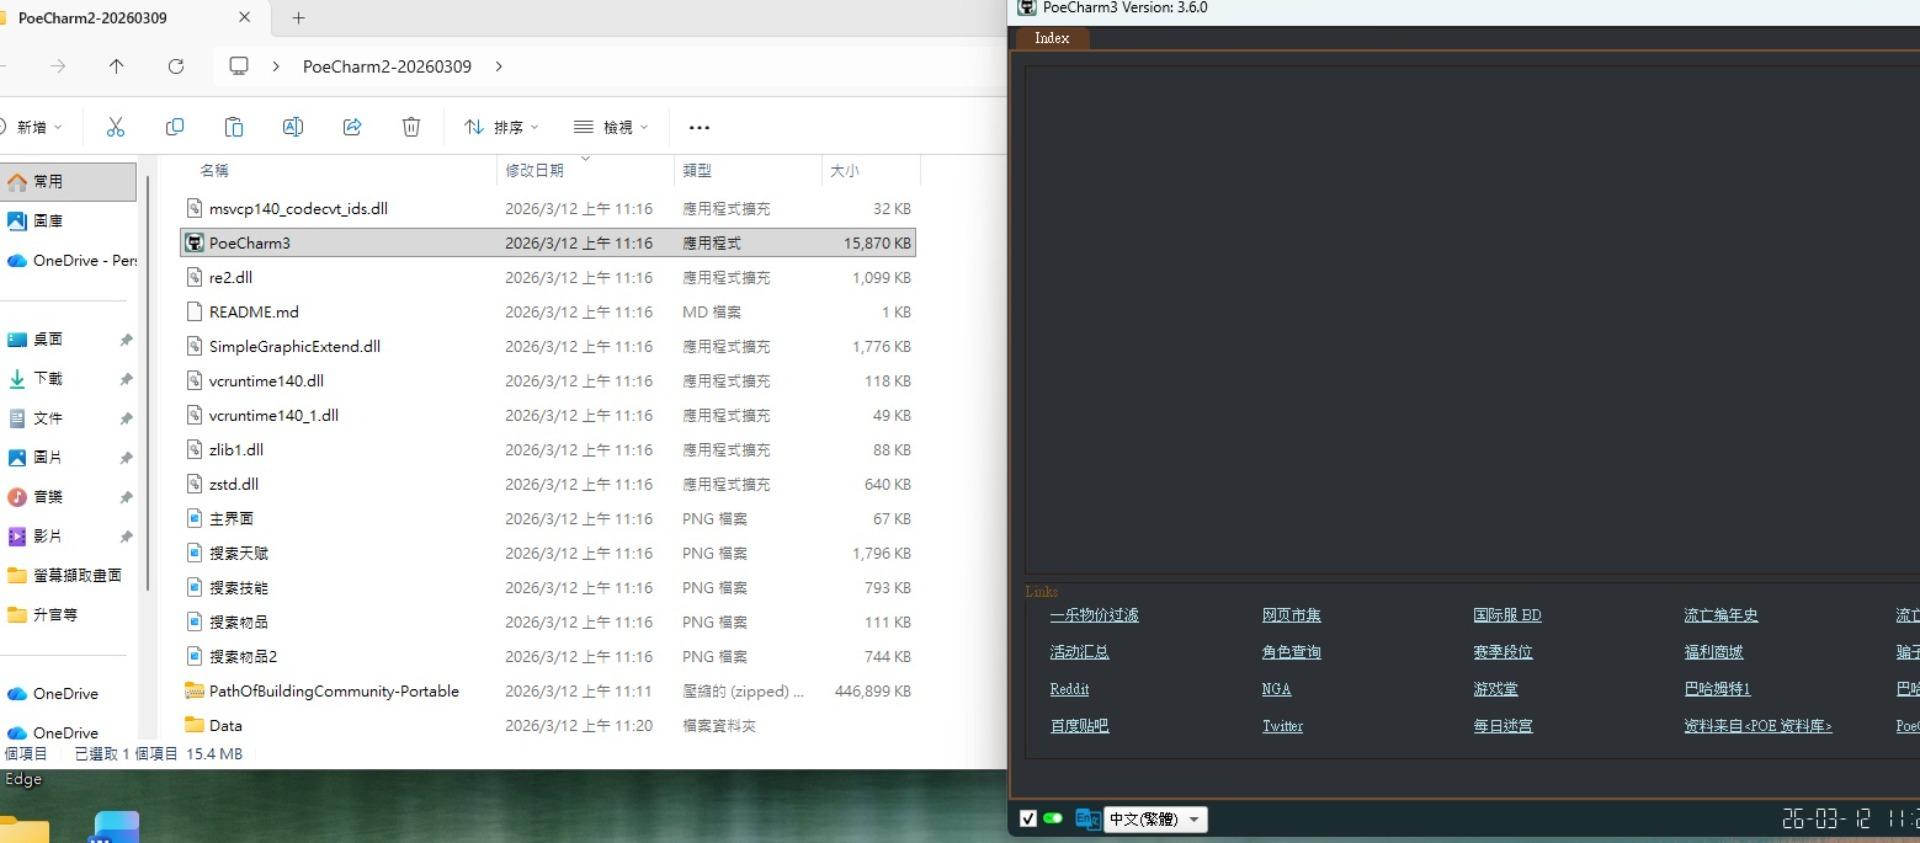Open the NGA link in PoeCharm3

tap(1276, 689)
